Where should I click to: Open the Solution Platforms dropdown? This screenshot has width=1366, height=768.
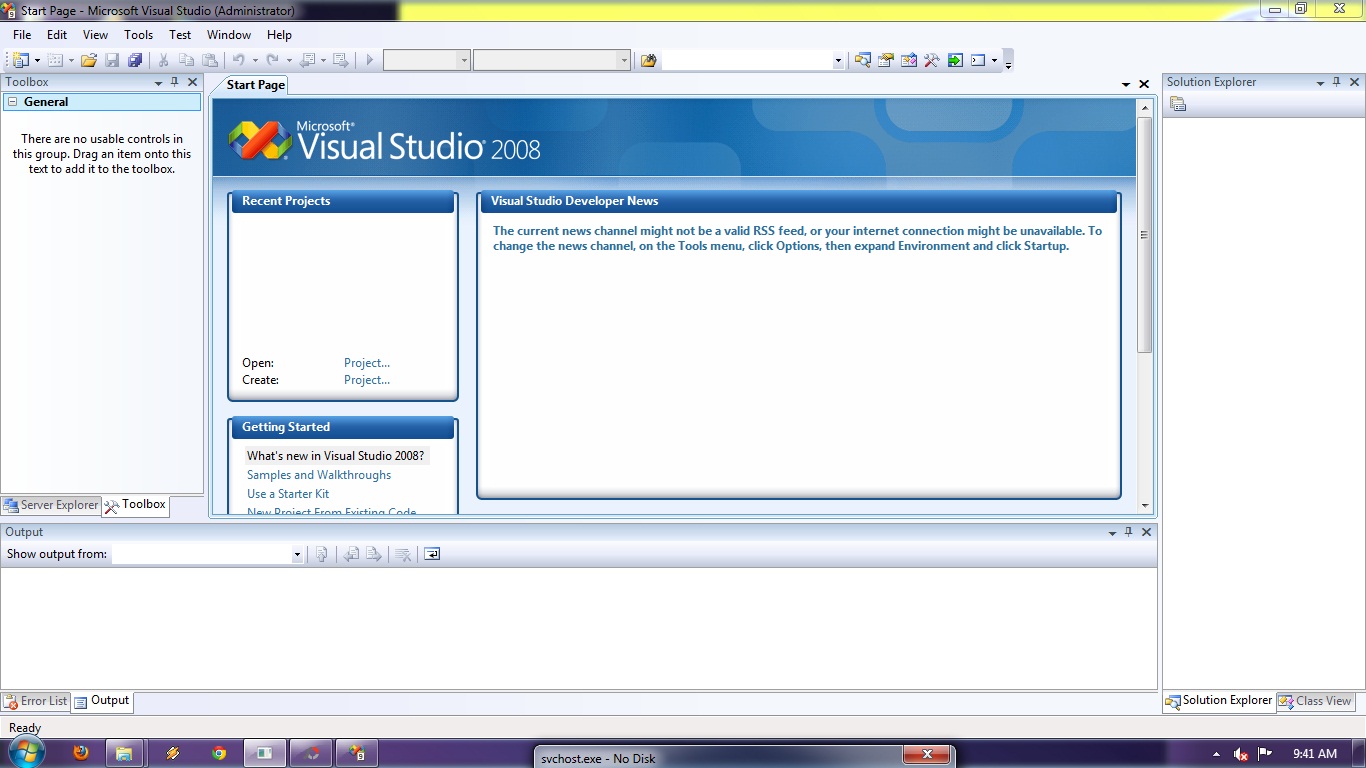point(624,60)
